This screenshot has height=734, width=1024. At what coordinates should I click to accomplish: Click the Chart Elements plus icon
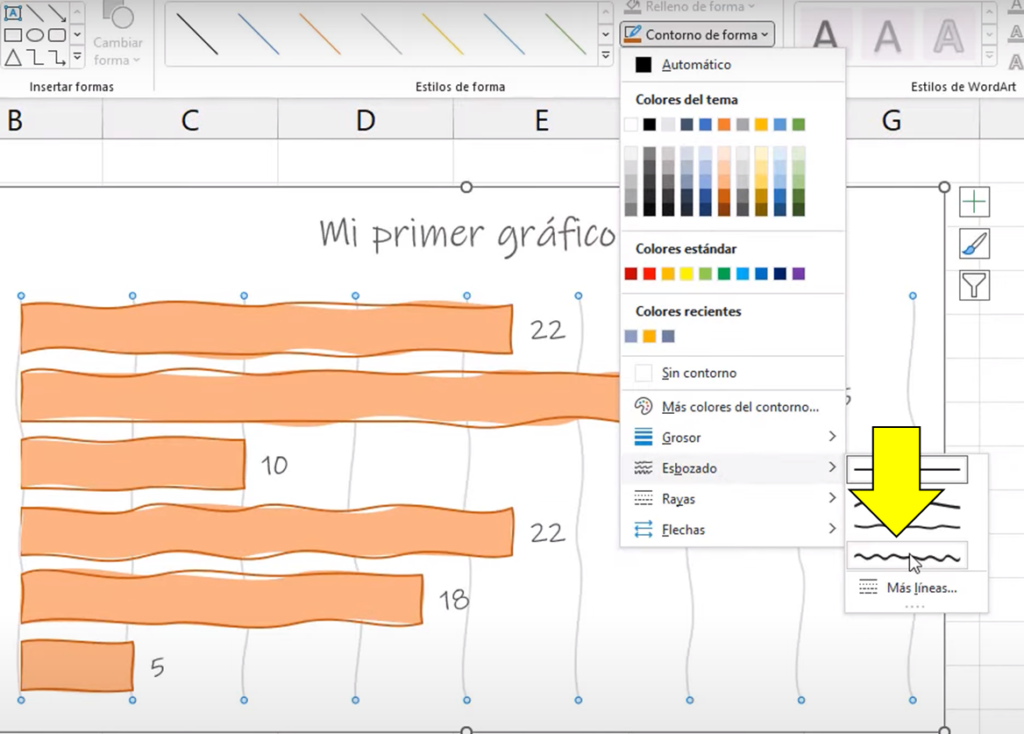pos(974,202)
